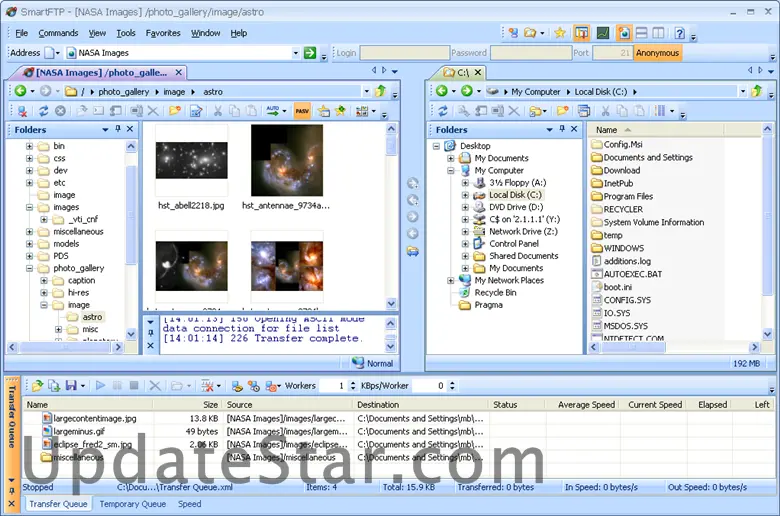Open the Address combo box dropdown
The height and width of the screenshot is (516, 780).
pos(295,53)
